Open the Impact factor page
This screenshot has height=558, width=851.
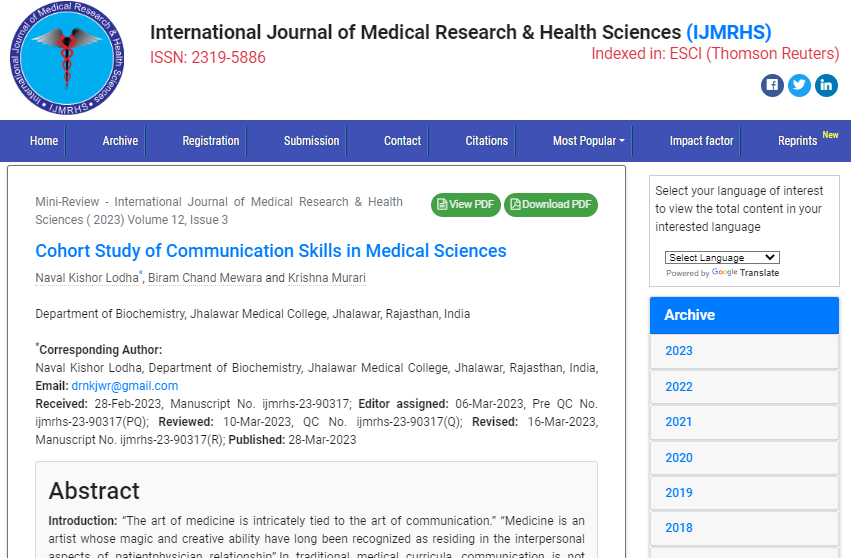(701, 141)
